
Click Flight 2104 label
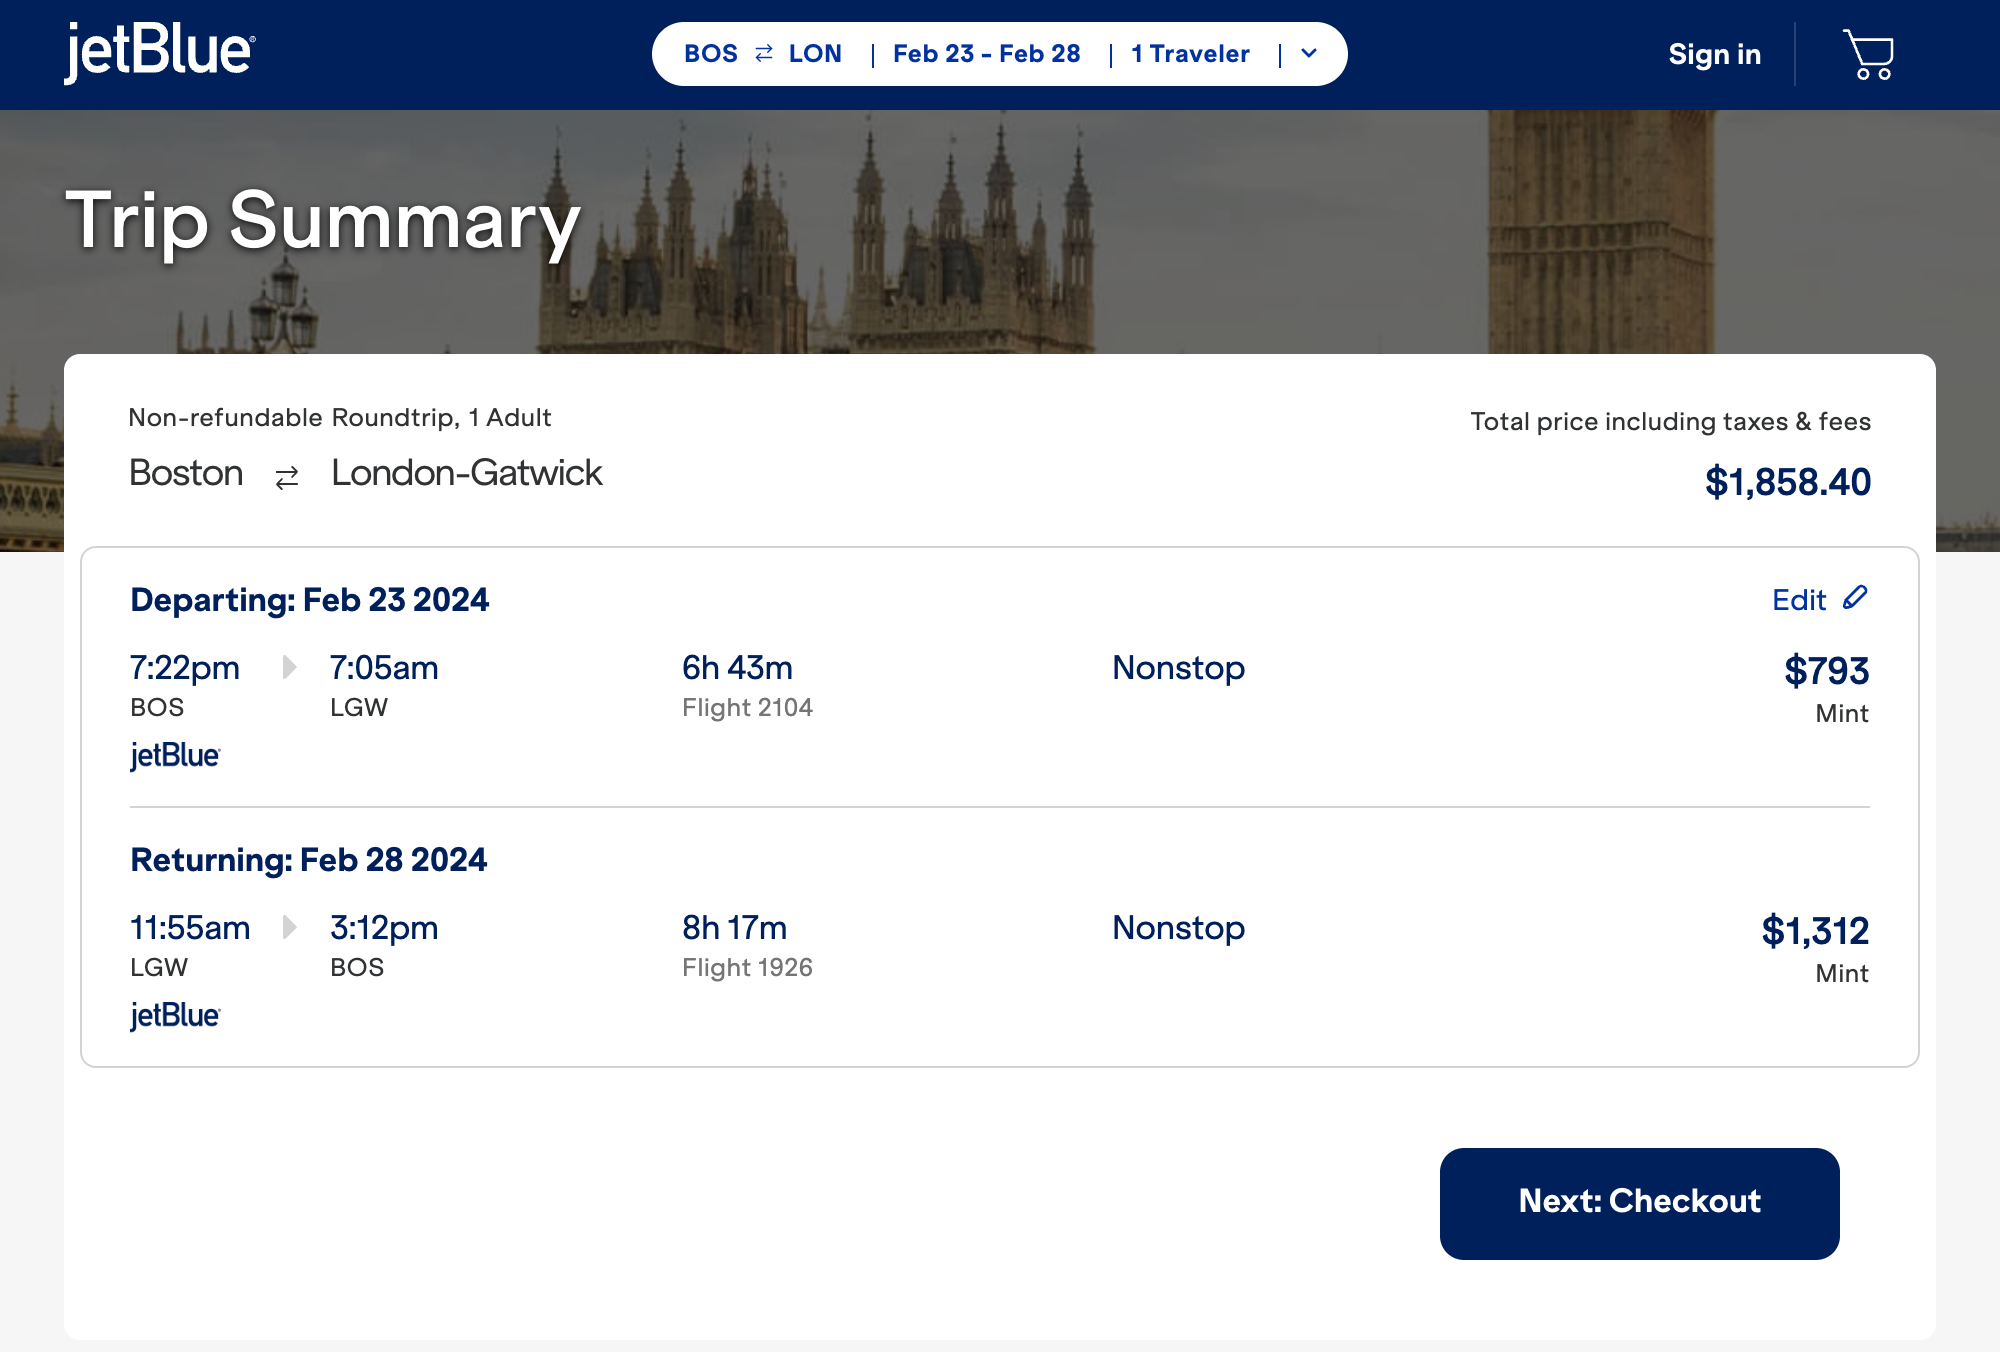pyautogui.click(x=747, y=708)
